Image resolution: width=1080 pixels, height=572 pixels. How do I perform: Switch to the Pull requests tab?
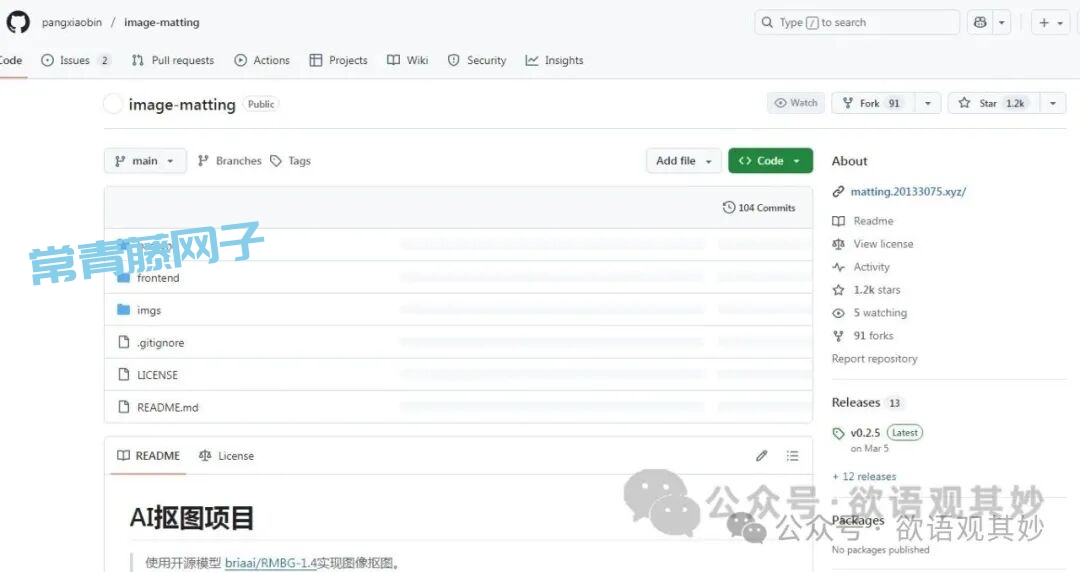coord(173,60)
